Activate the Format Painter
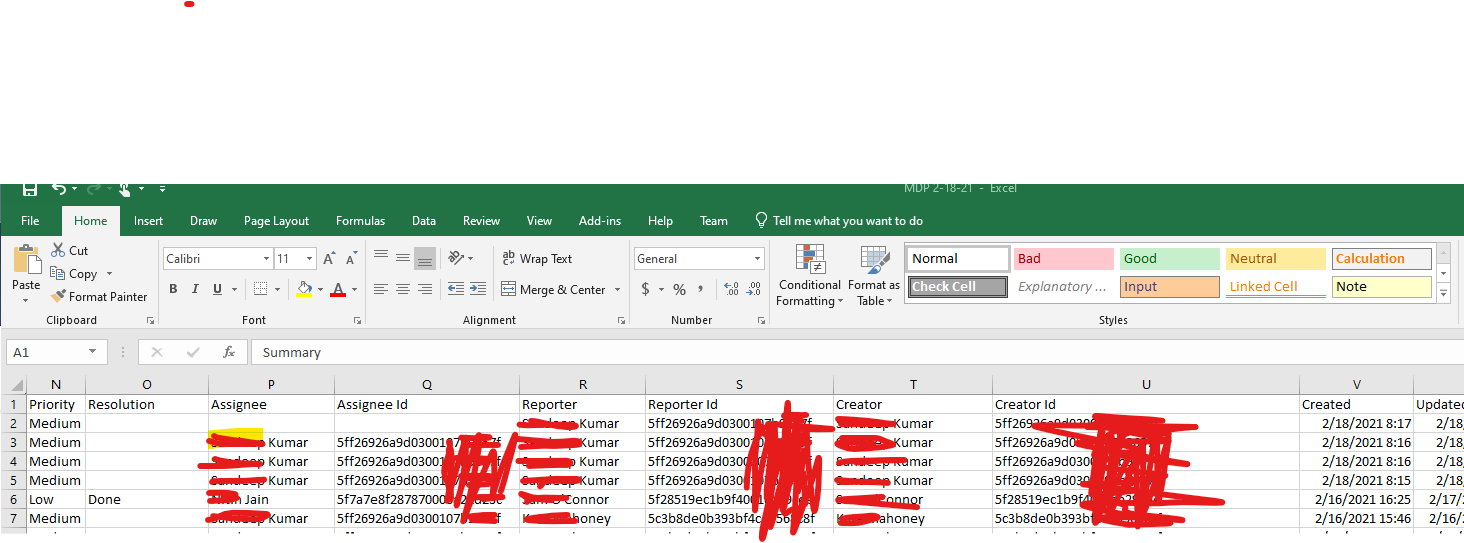 coord(99,297)
